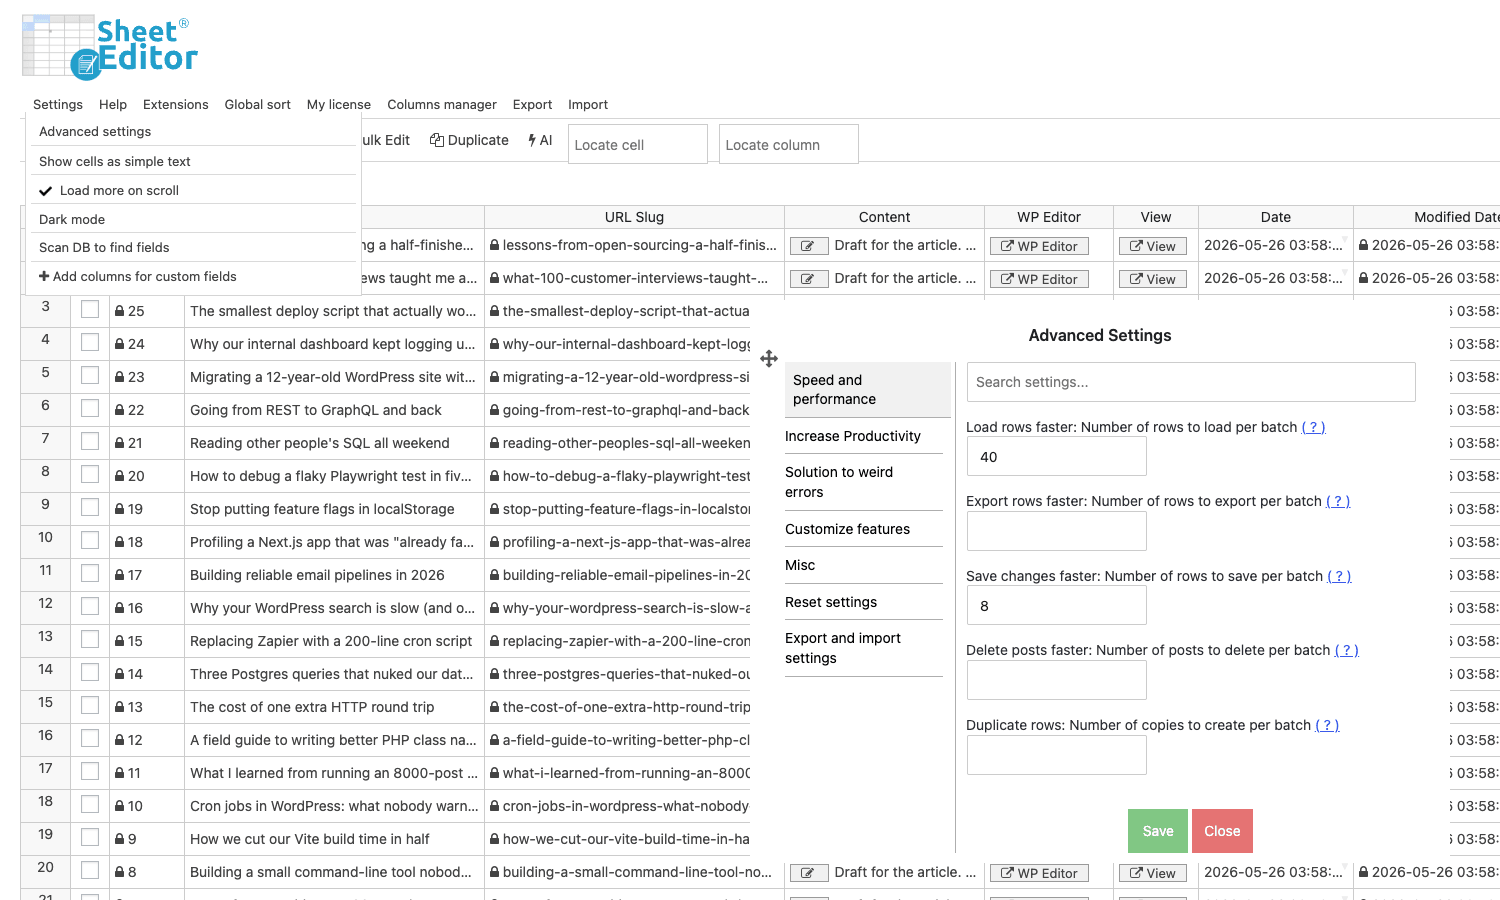Tick the checkbox for row 19
The image size is (1500, 900).
(90, 838)
